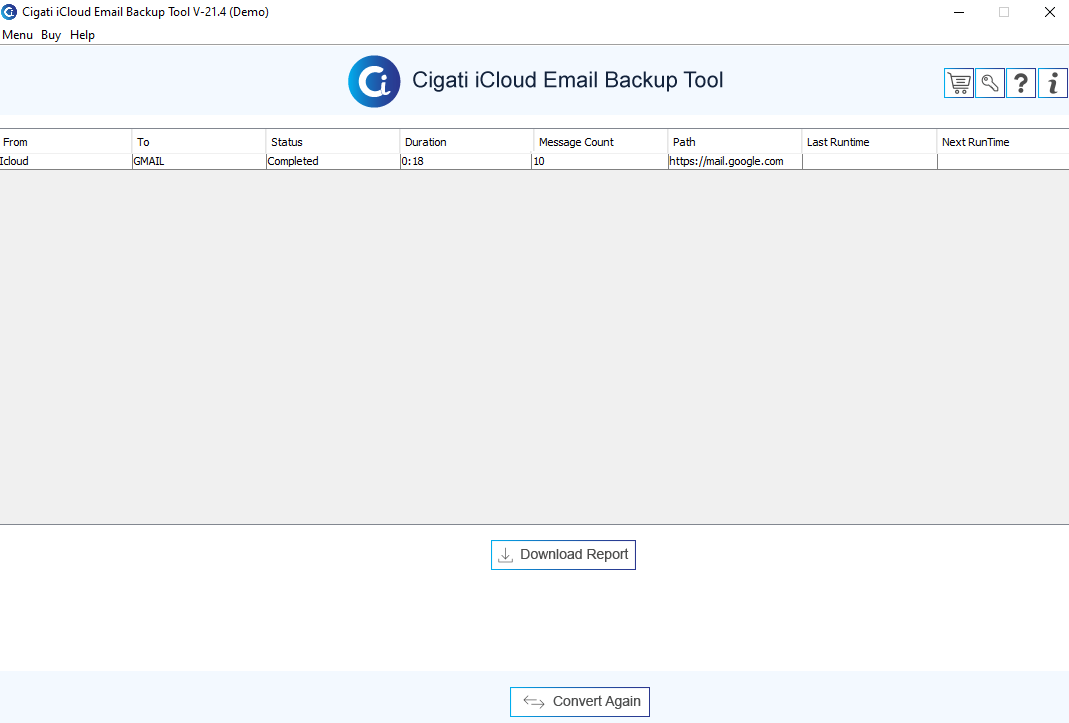Click the info about icon

pyautogui.click(x=1053, y=83)
